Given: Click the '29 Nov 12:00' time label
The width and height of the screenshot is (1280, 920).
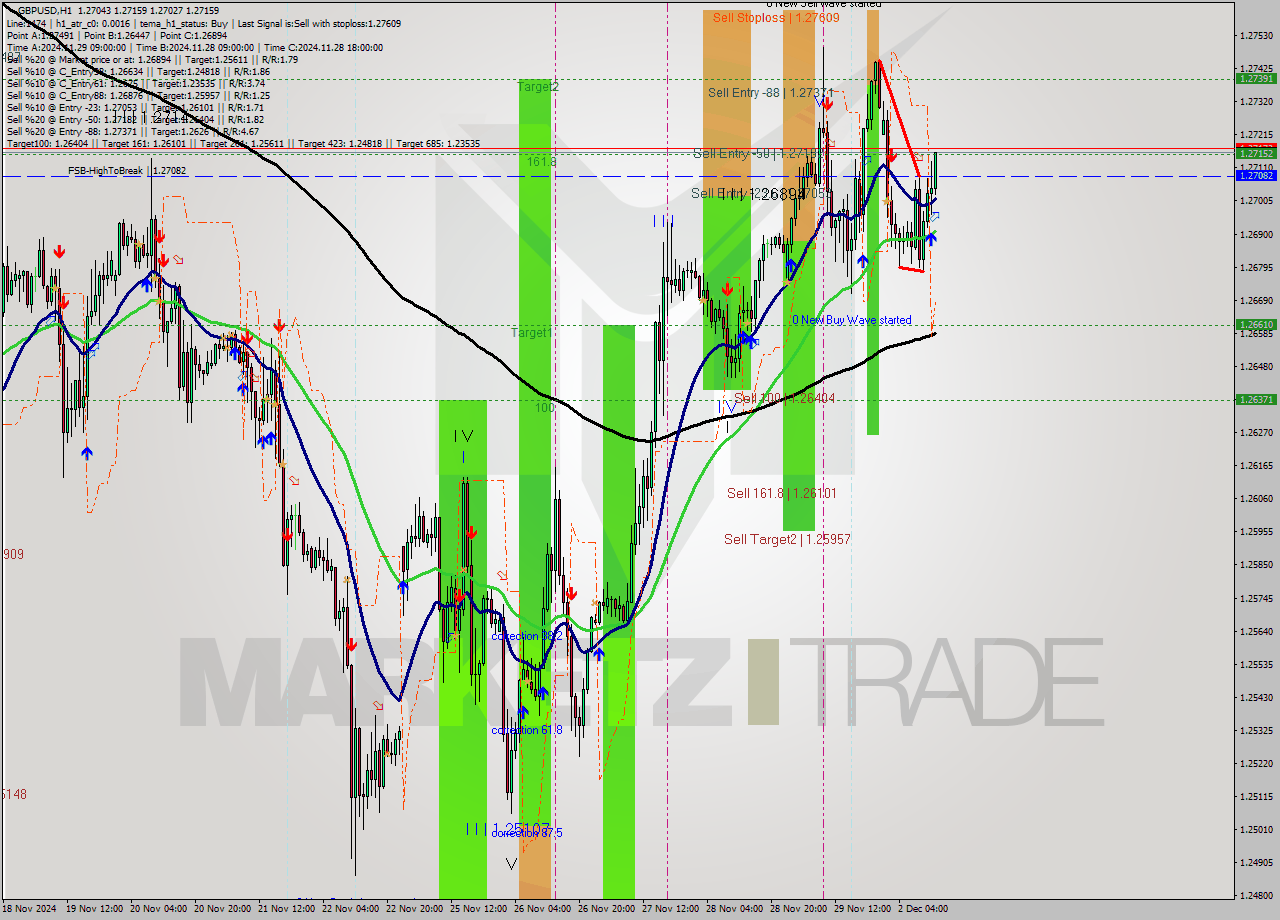Looking at the screenshot, I should point(863,909).
